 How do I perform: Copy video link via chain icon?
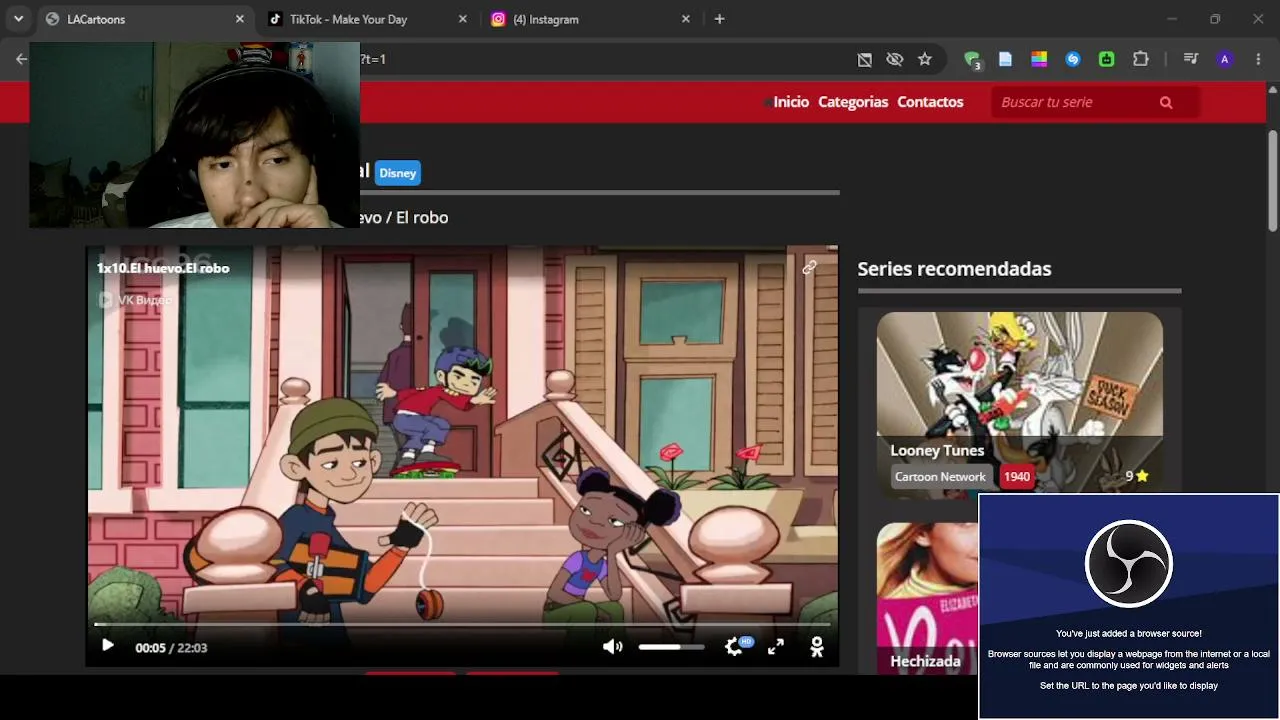(809, 267)
